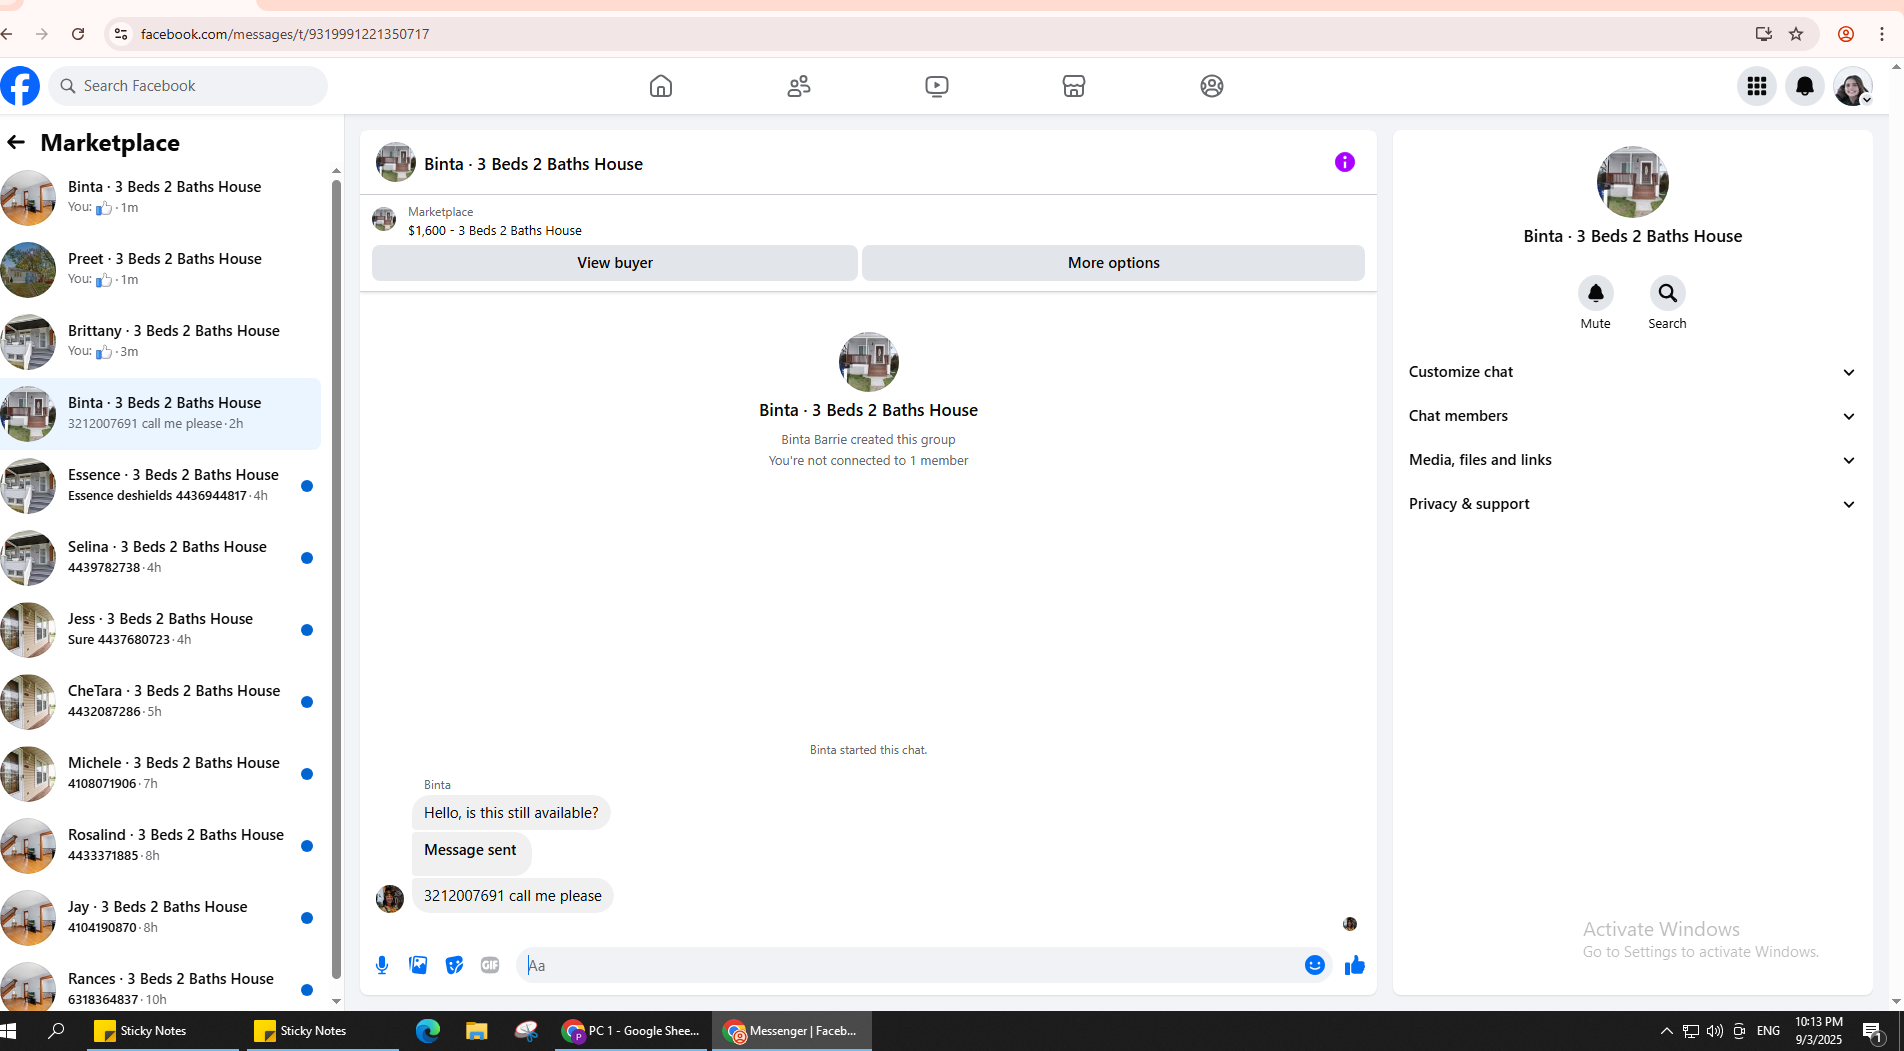Click the '3212007691 call me please' message bubble
Screen dimensions: 1904x1051
point(512,896)
